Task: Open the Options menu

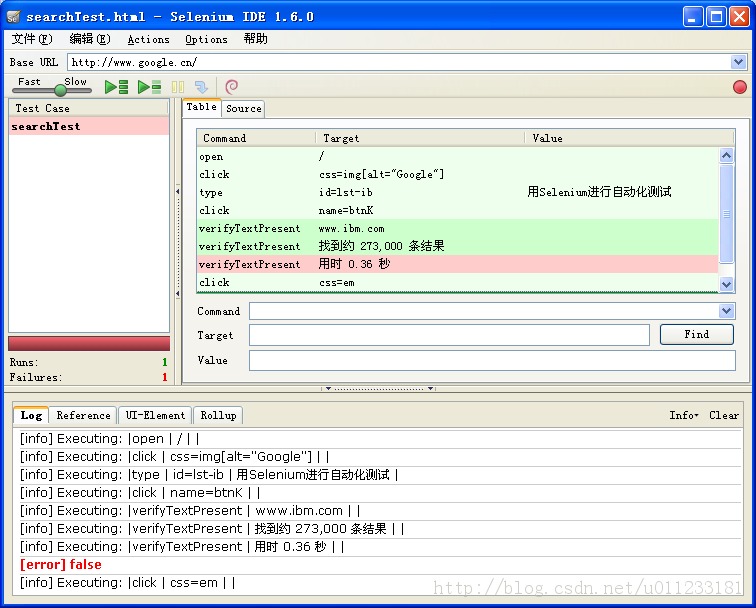Action: [206, 39]
